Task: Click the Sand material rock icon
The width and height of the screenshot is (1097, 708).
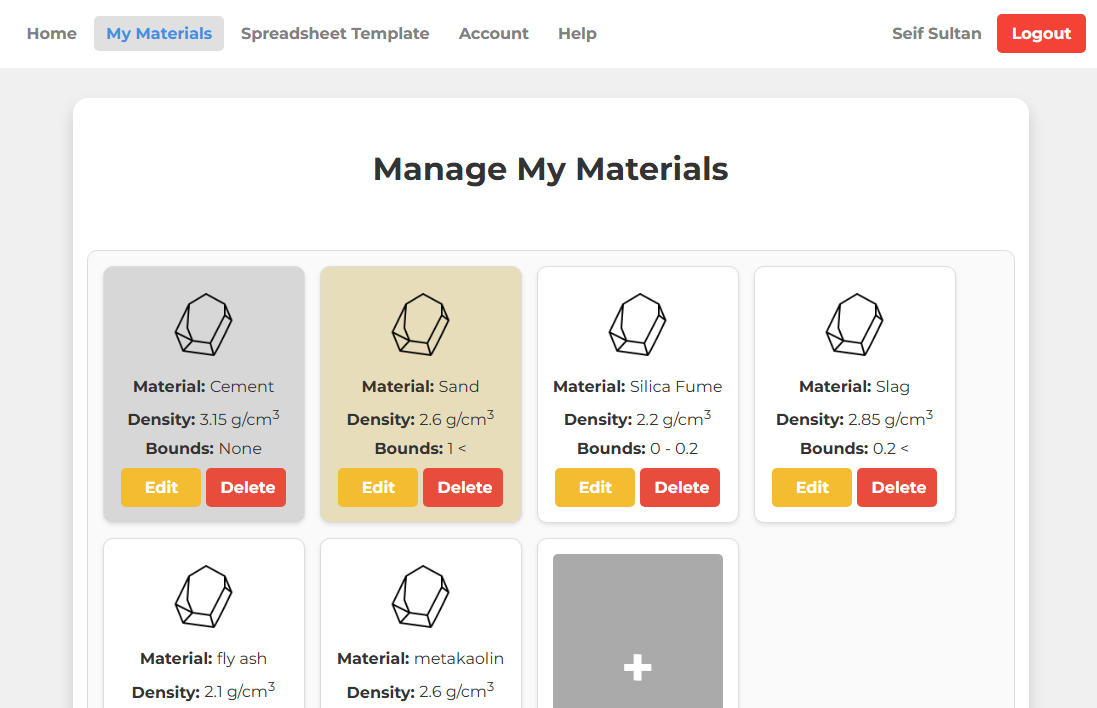Action: click(420, 325)
